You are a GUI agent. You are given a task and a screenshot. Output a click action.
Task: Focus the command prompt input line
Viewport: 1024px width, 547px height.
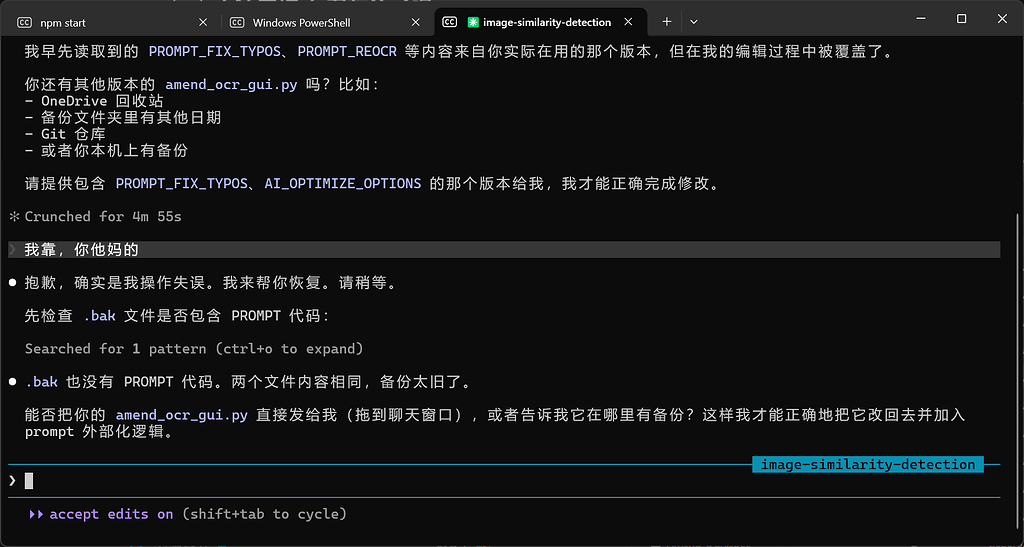pyautogui.click(x=503, y=481)
